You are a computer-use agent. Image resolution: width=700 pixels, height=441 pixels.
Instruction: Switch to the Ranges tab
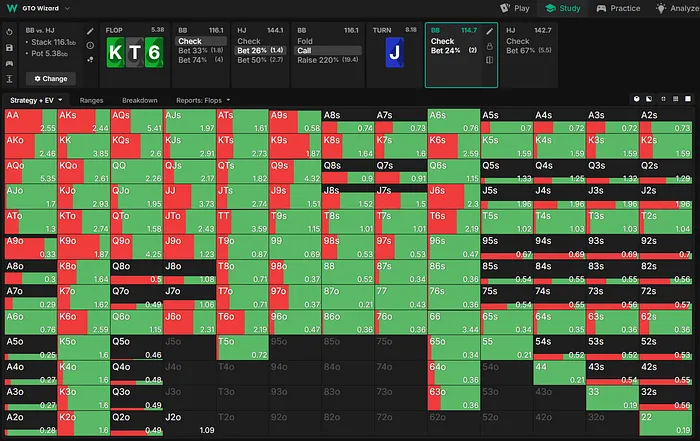coord(92,100)
